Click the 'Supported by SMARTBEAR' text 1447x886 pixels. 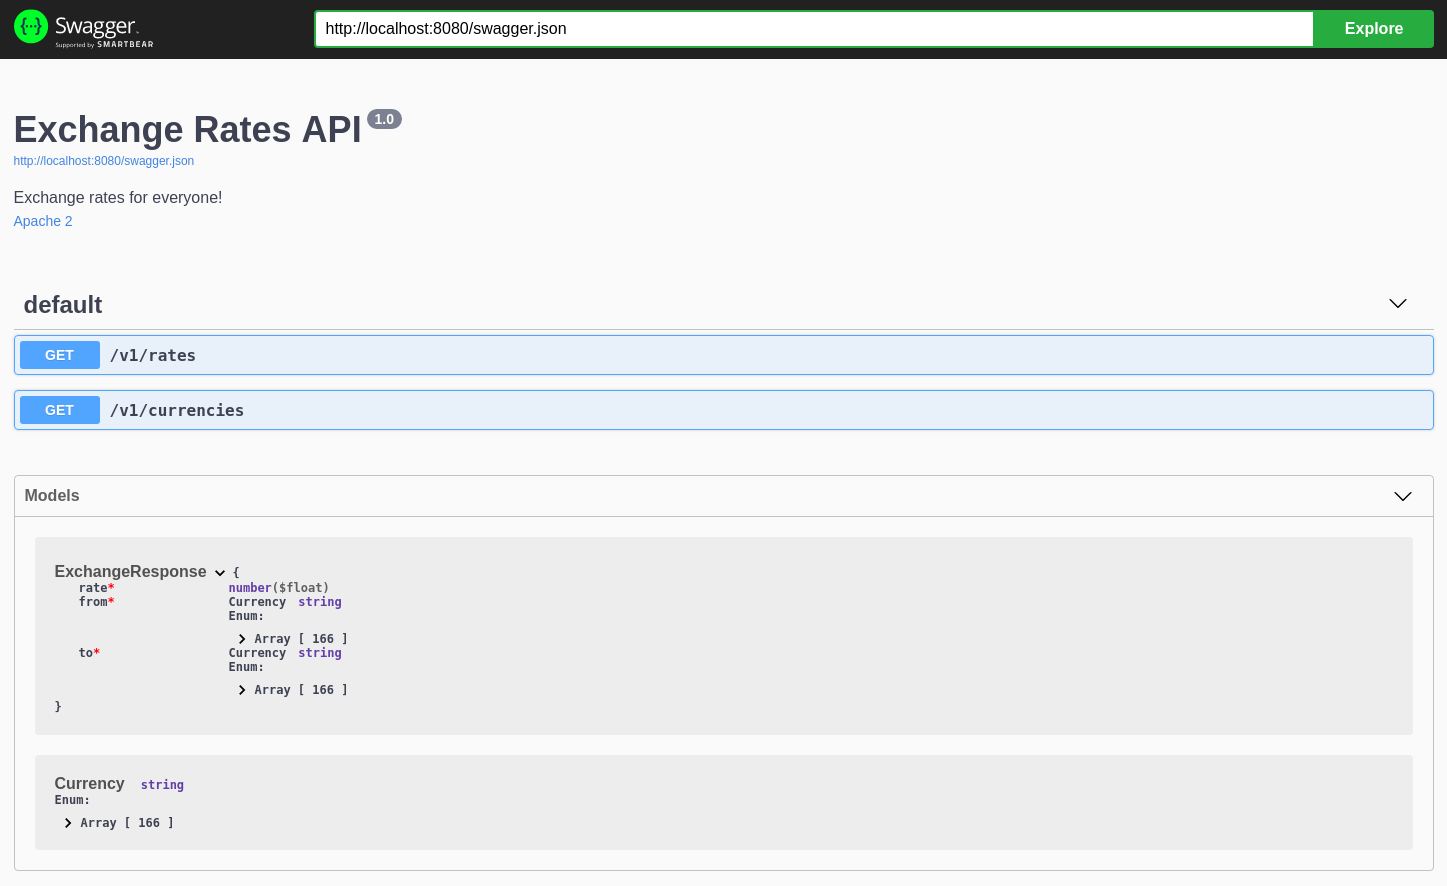(105, 45)
